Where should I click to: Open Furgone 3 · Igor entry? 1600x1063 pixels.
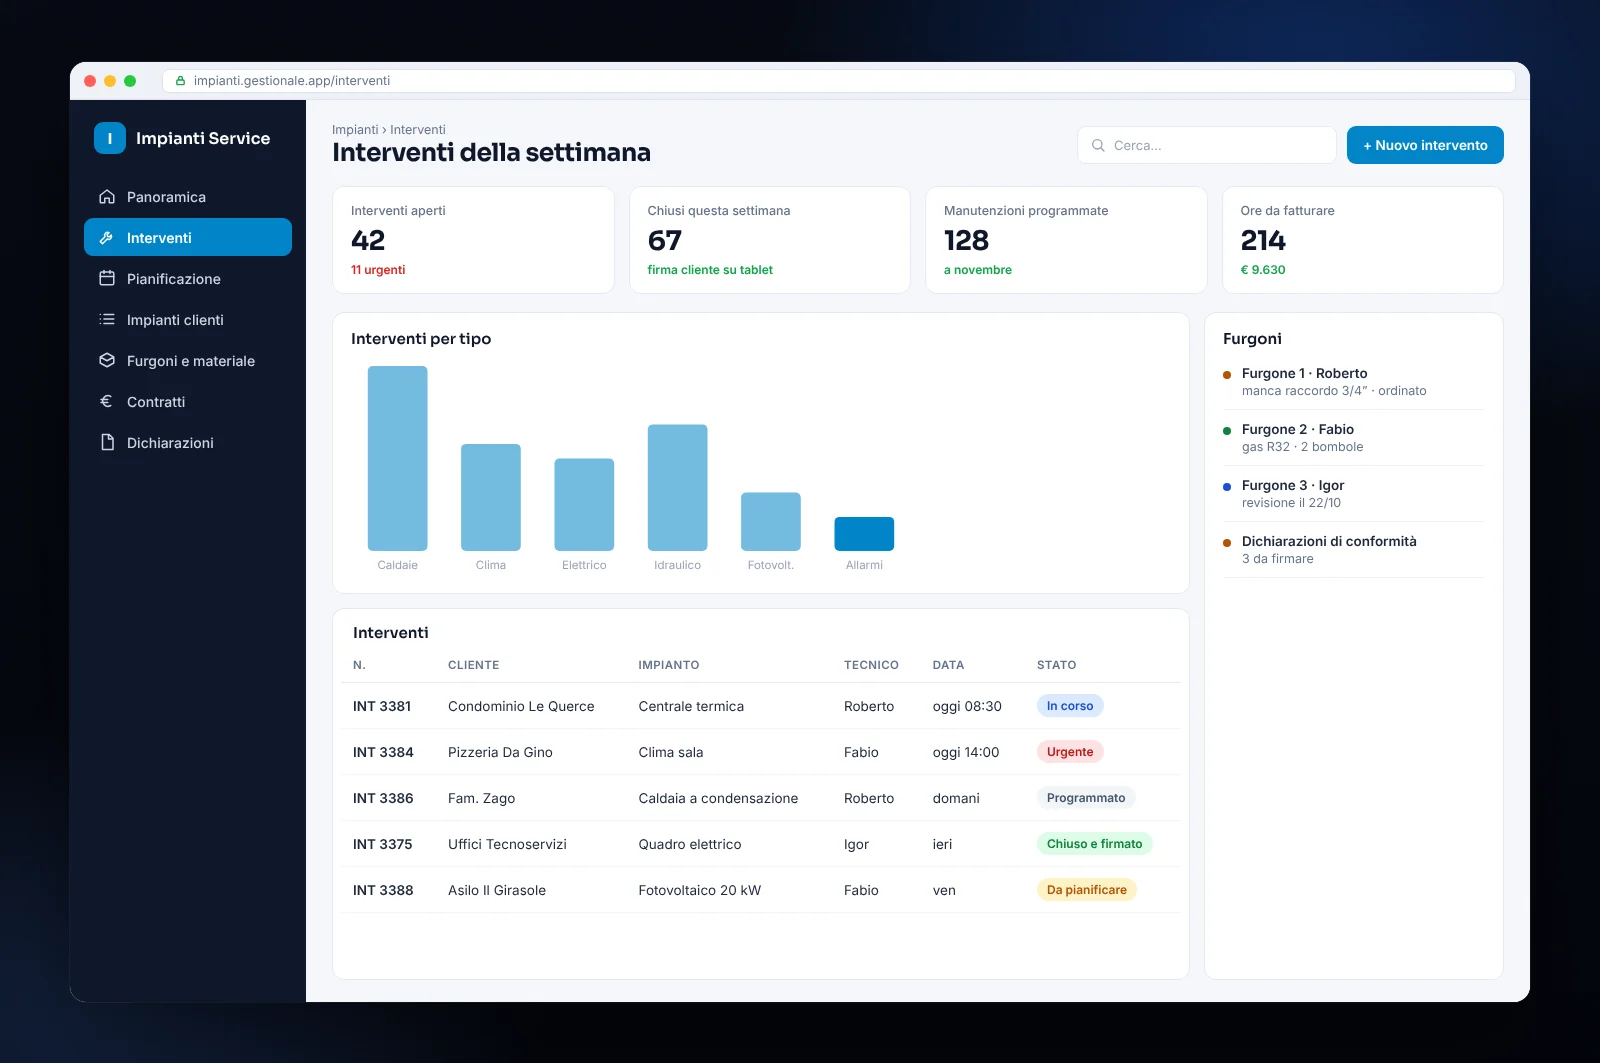click(1354, 494)
